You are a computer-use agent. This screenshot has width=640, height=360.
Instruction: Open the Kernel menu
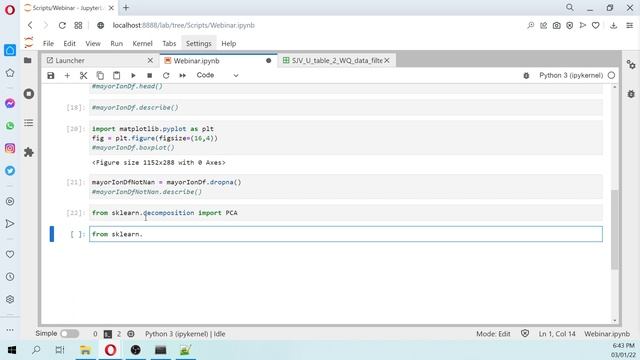pos(142,43)
